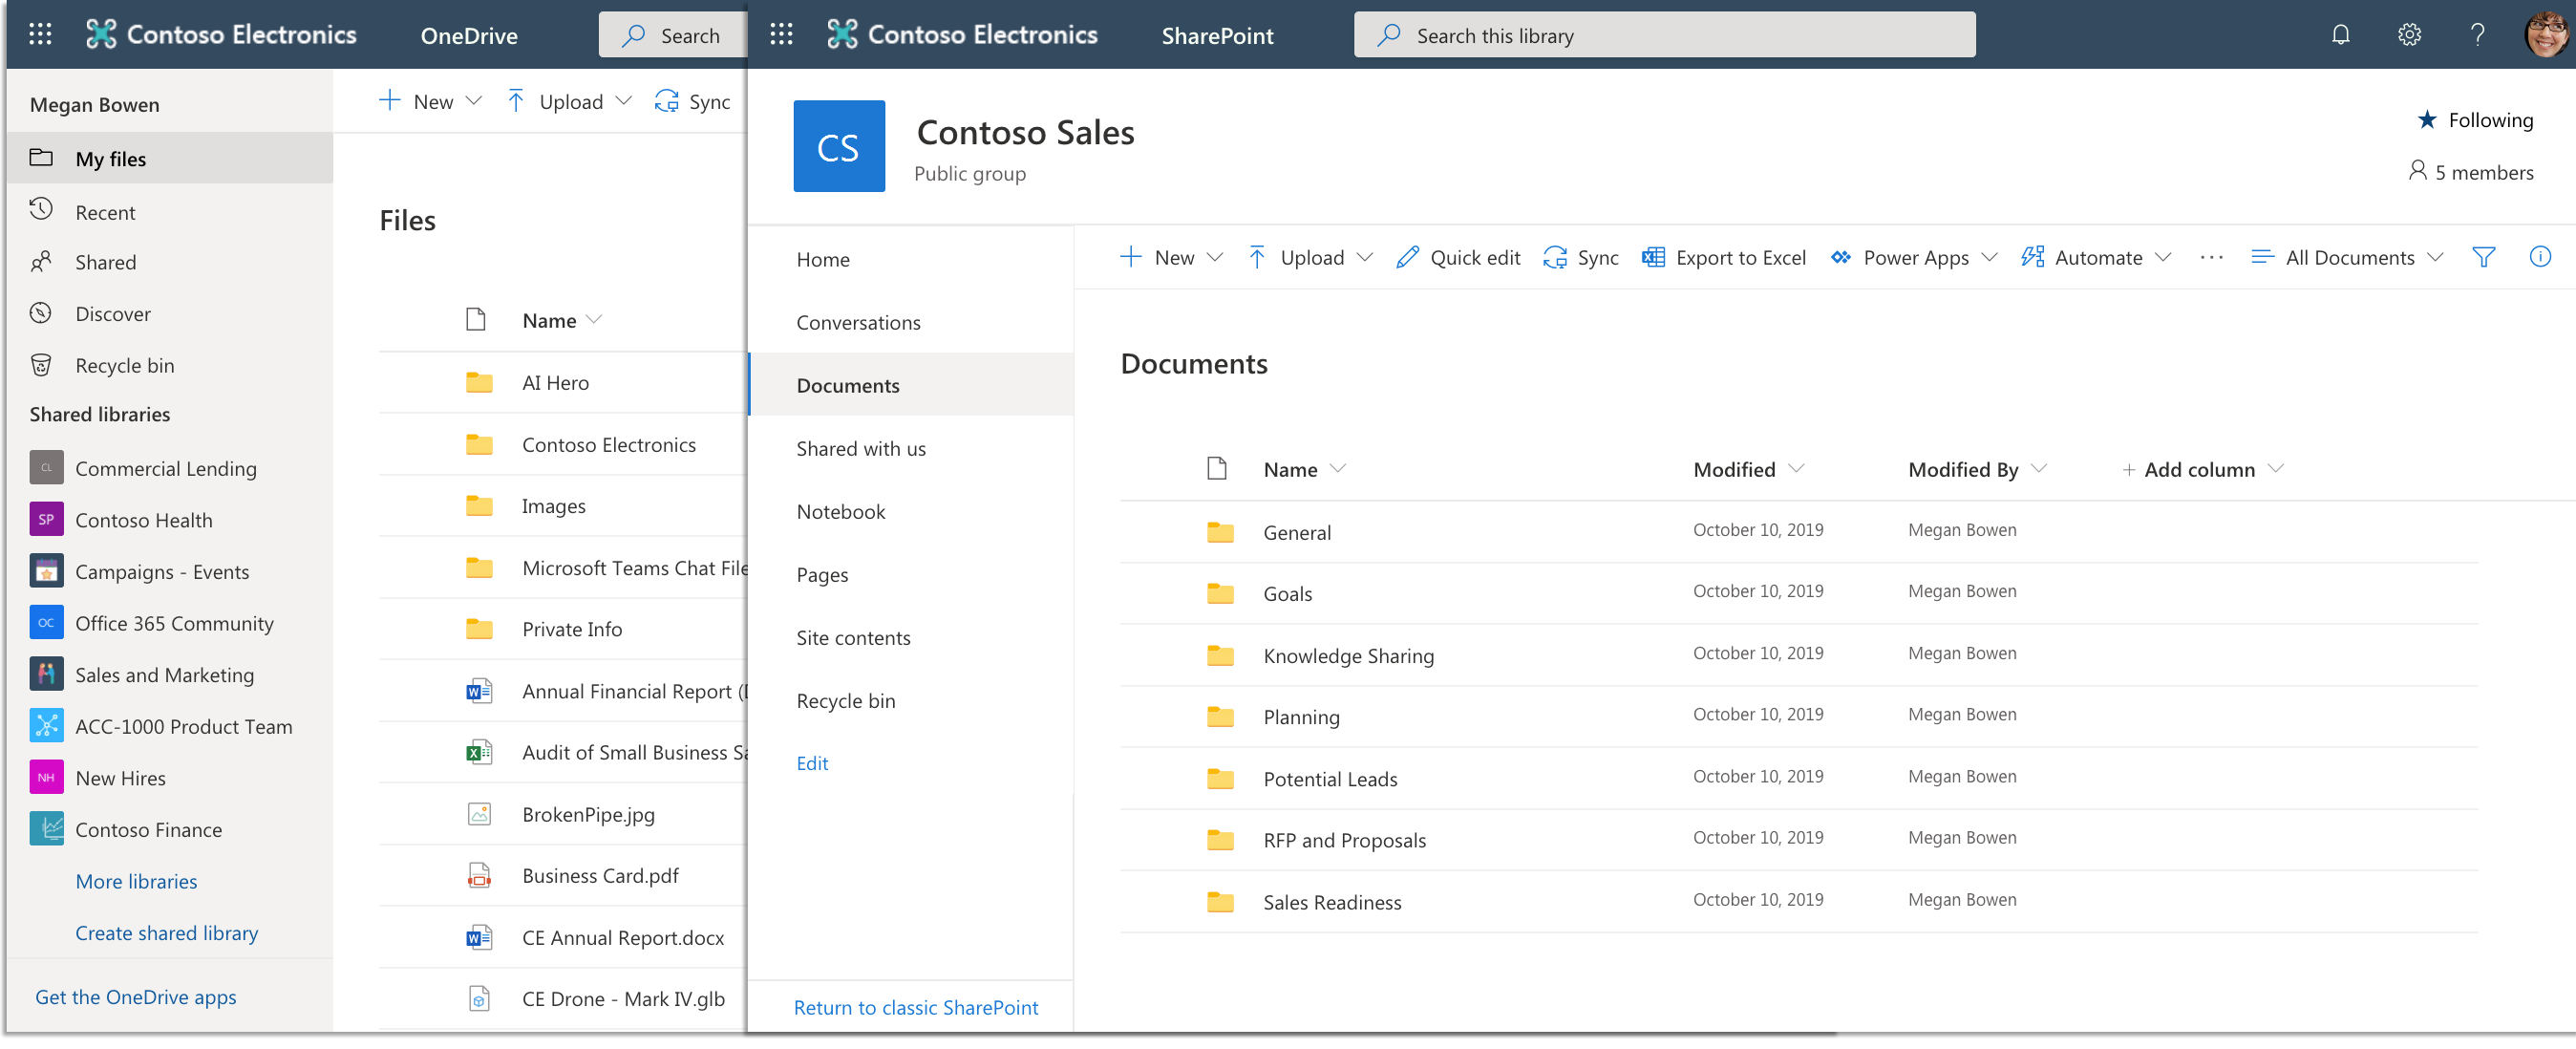This screenshot has height=1049, width=2576.
Task: Open CE Annual Report.docx in OneDrive
Action: pos(622,937)
